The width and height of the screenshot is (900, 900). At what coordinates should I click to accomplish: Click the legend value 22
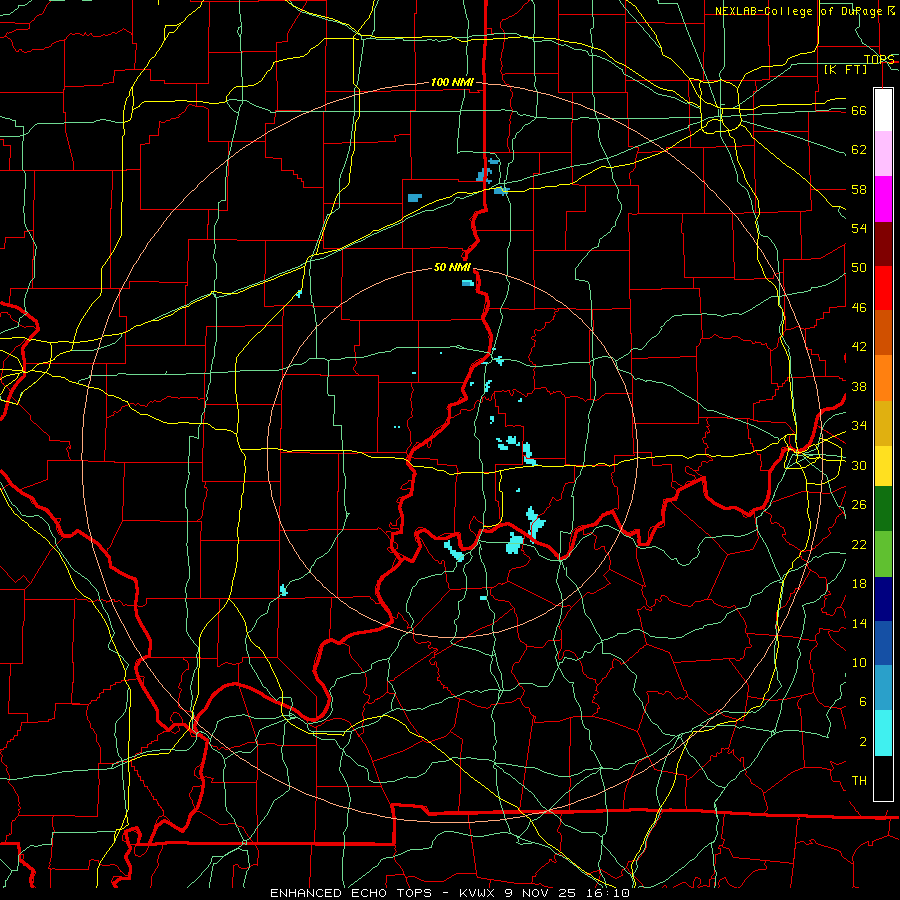859,544
